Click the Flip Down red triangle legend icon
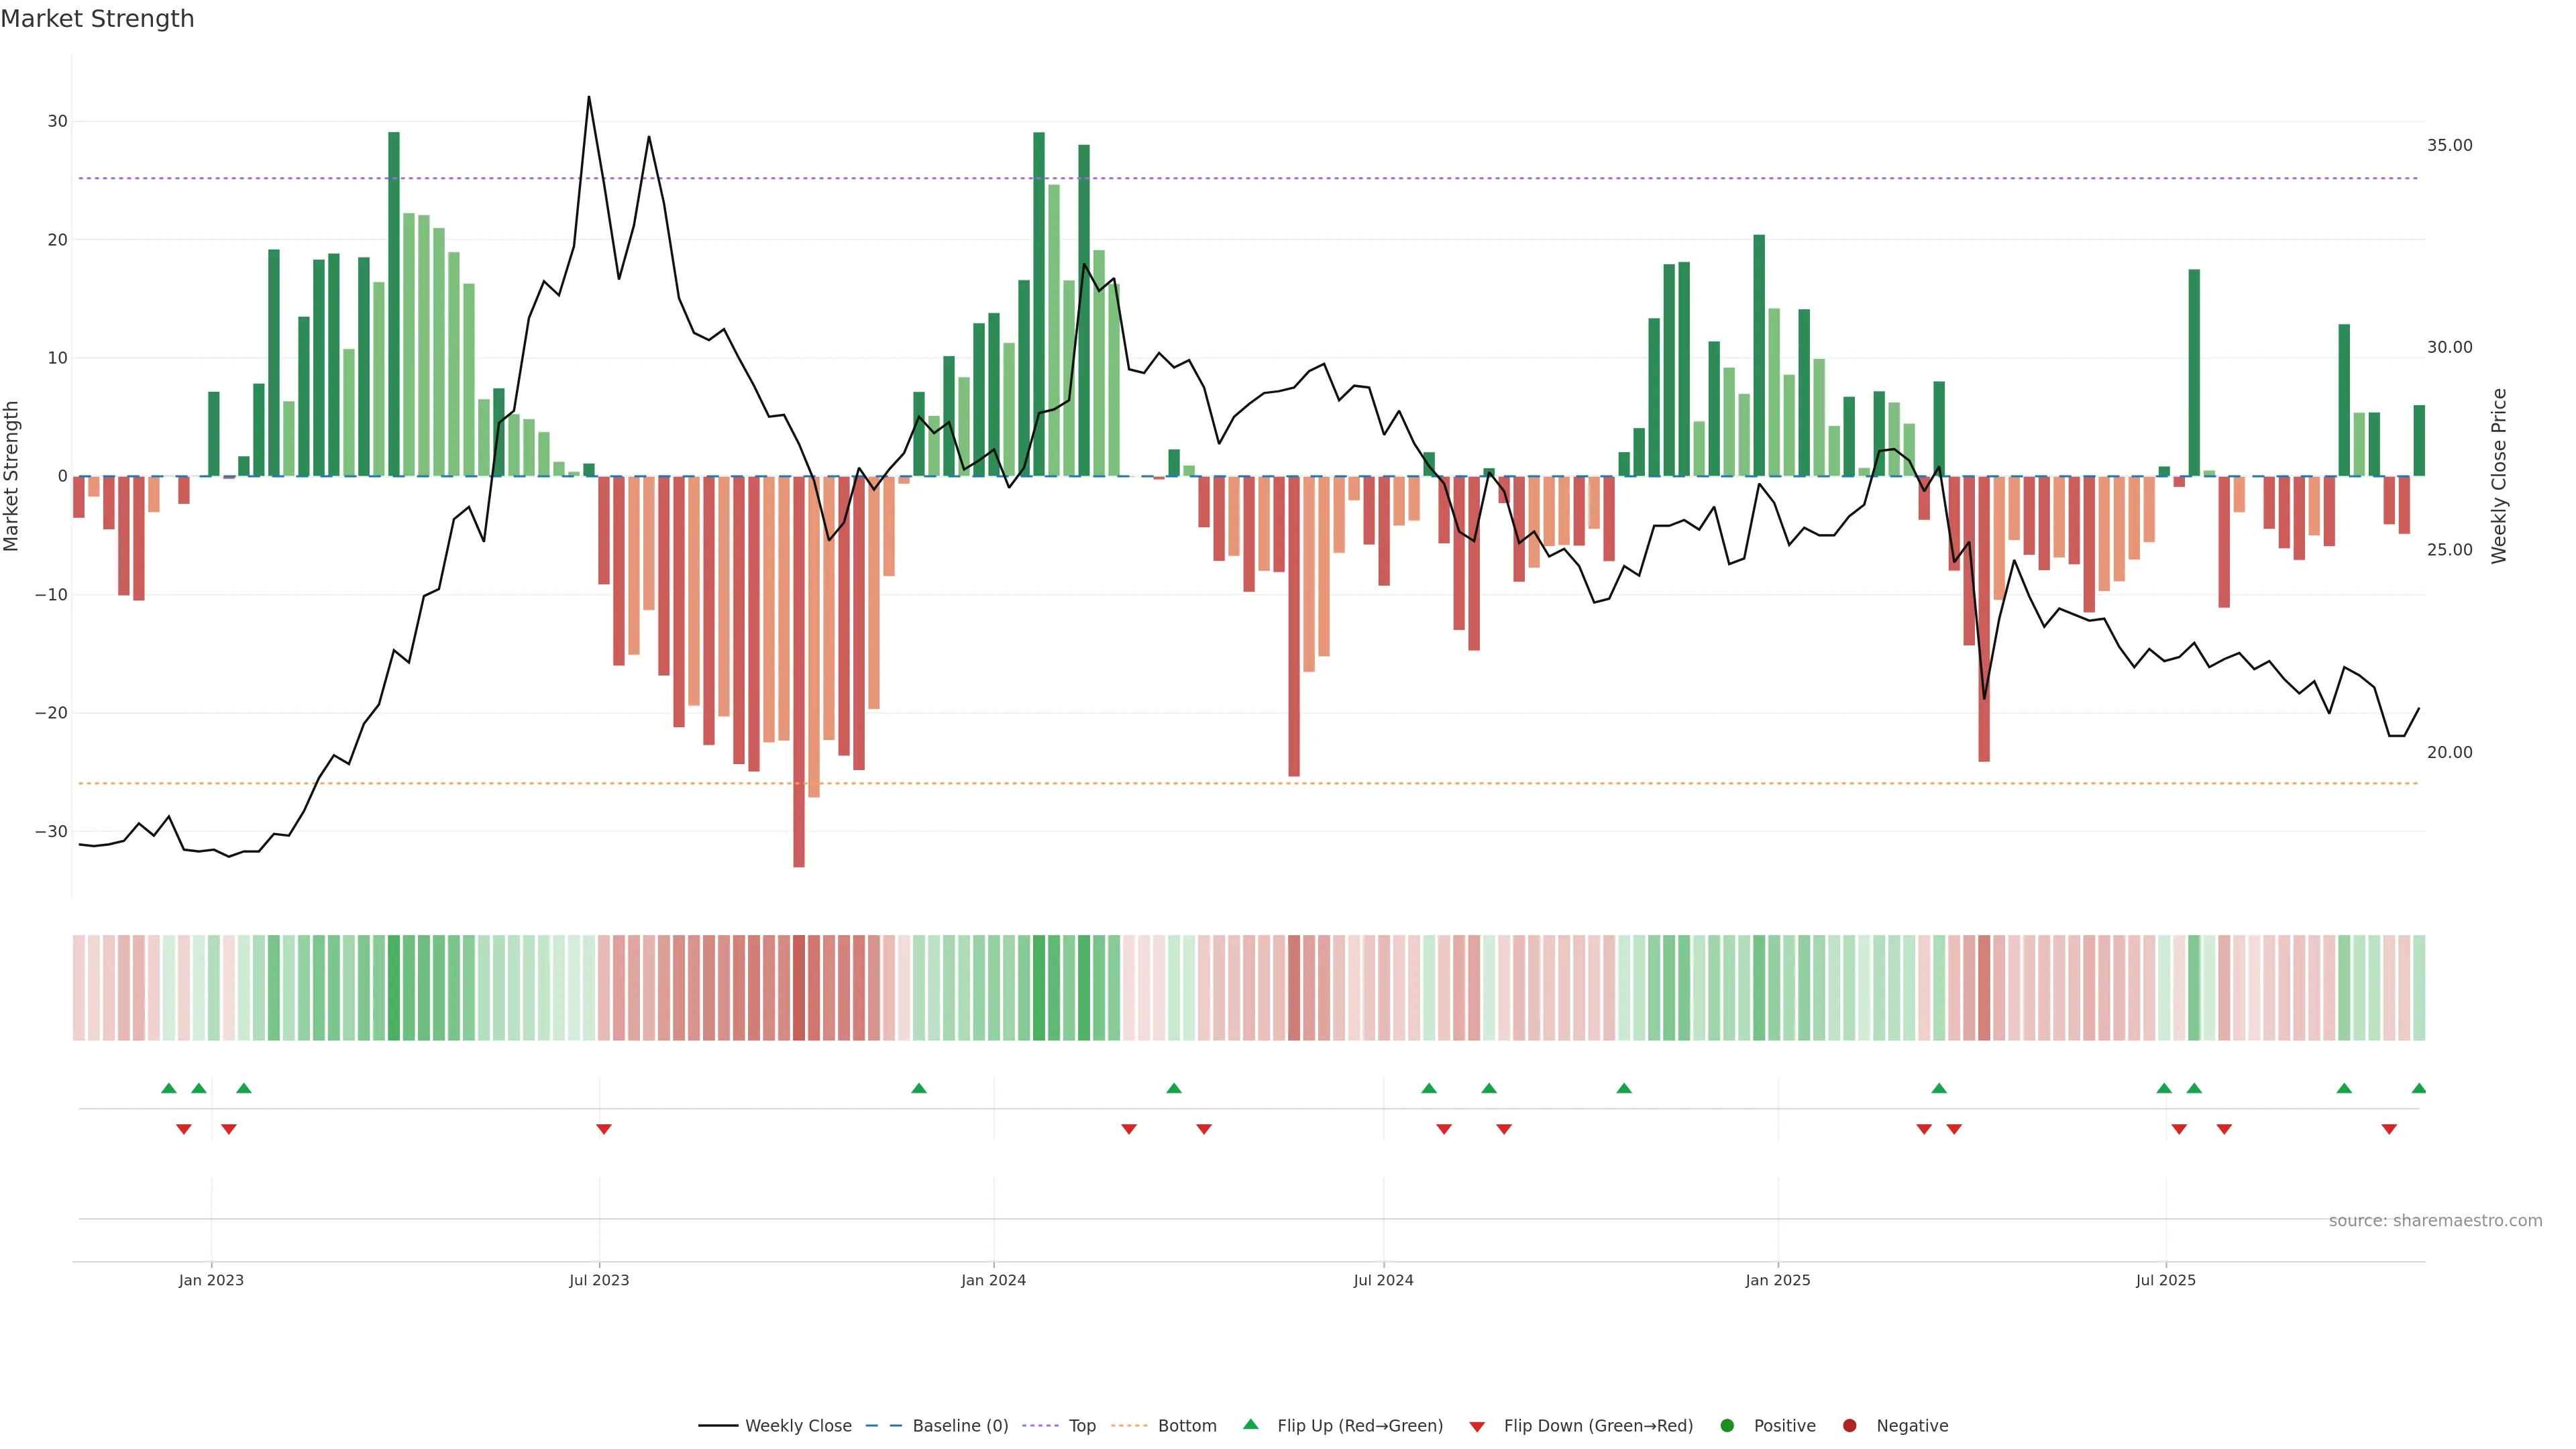This screenshot has width=2576, height=1449. [x=1477, y=1427]
